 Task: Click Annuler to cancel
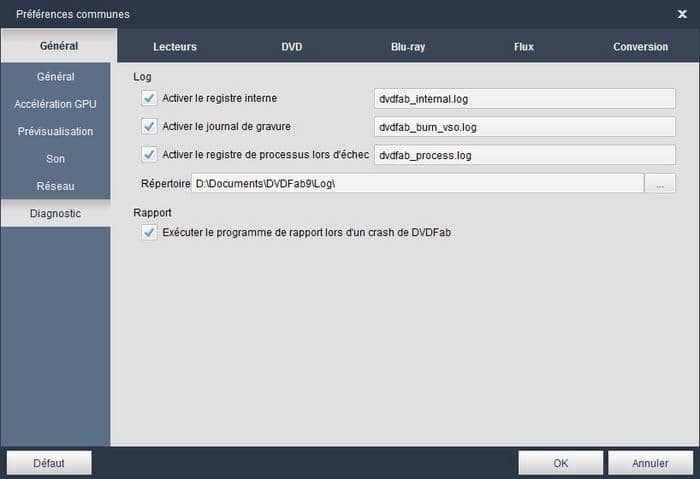(x=650, y=463)
